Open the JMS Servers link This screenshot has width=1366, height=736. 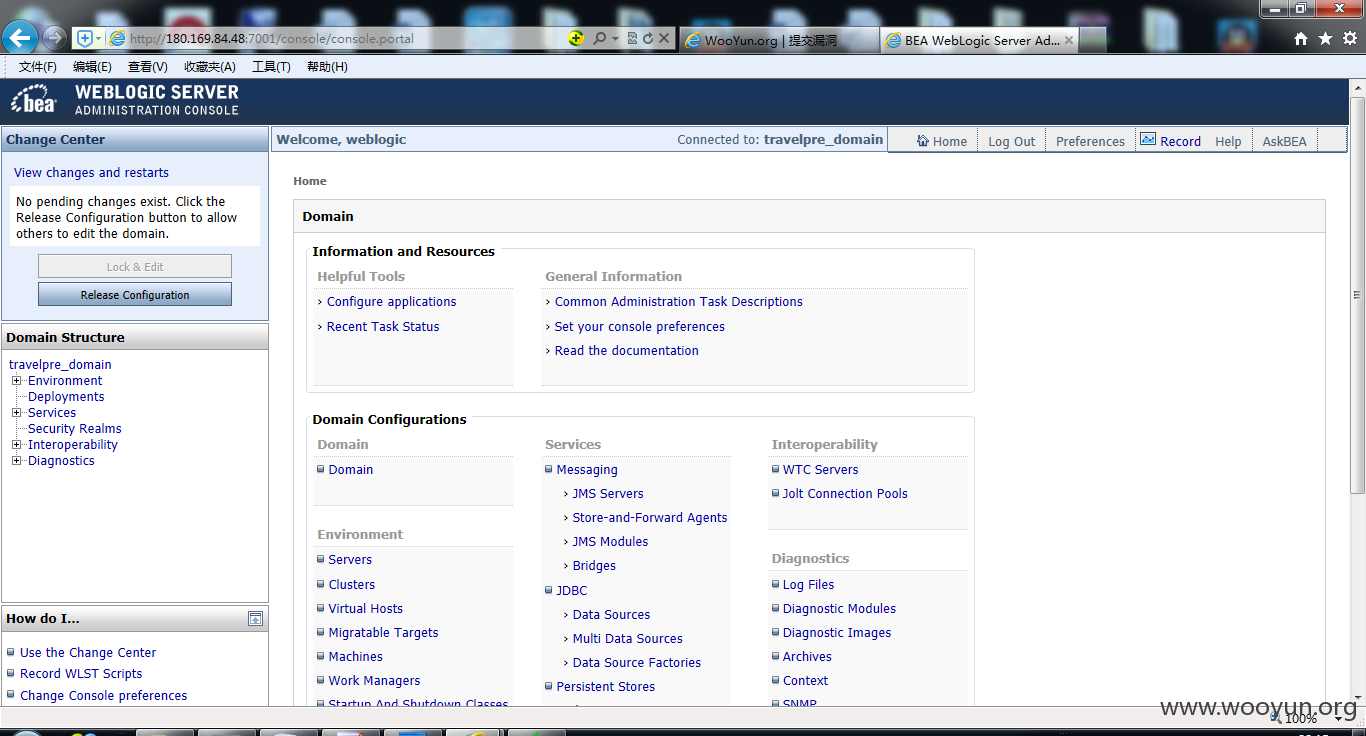point(608,494)
